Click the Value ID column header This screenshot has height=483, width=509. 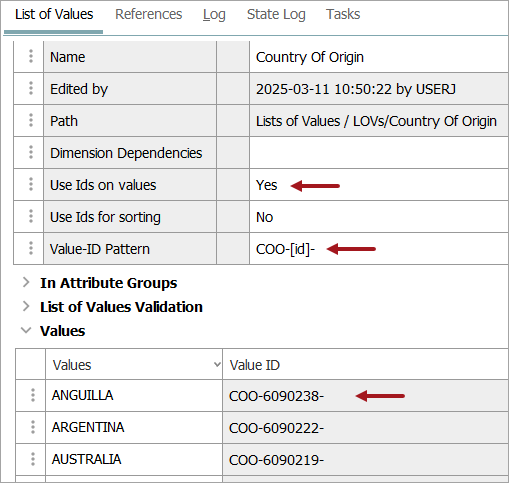(x=365, y=364)
